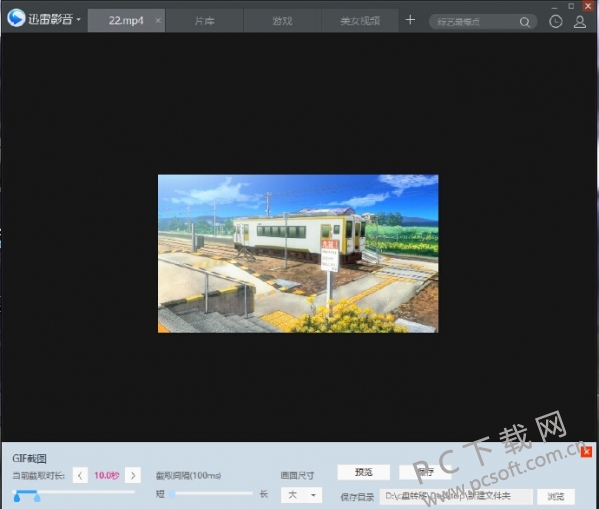Click the Xunlei player logo icon
This screenshot has width=599, height=509.
pos(16,18)
